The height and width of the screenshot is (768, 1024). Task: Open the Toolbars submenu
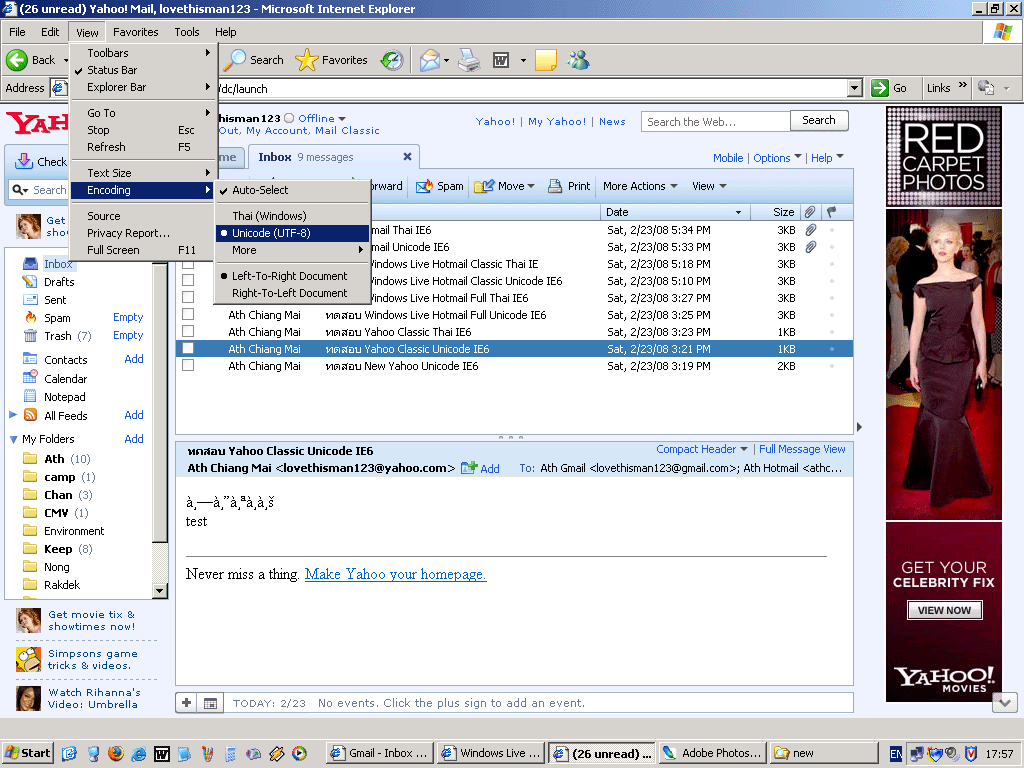click(x=143, y=53)
